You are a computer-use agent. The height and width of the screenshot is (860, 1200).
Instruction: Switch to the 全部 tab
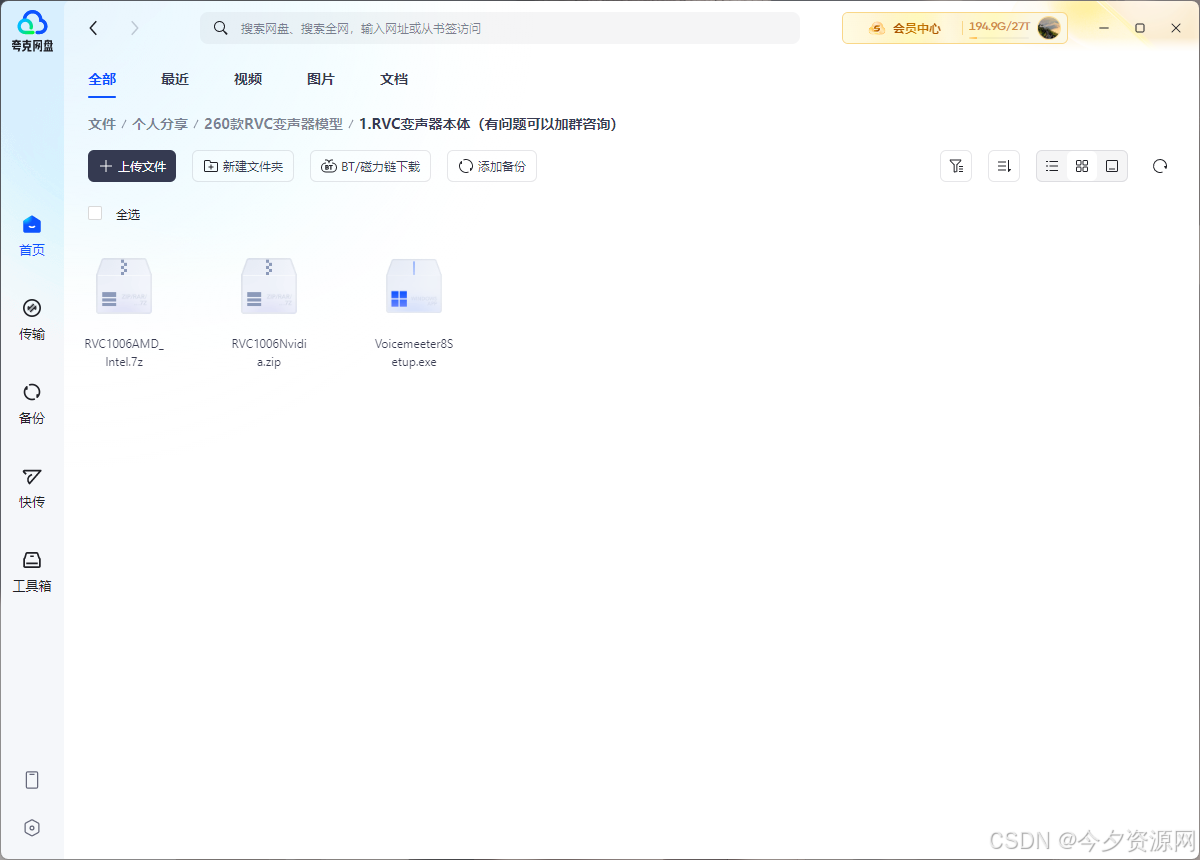click(x=102, y=79)
